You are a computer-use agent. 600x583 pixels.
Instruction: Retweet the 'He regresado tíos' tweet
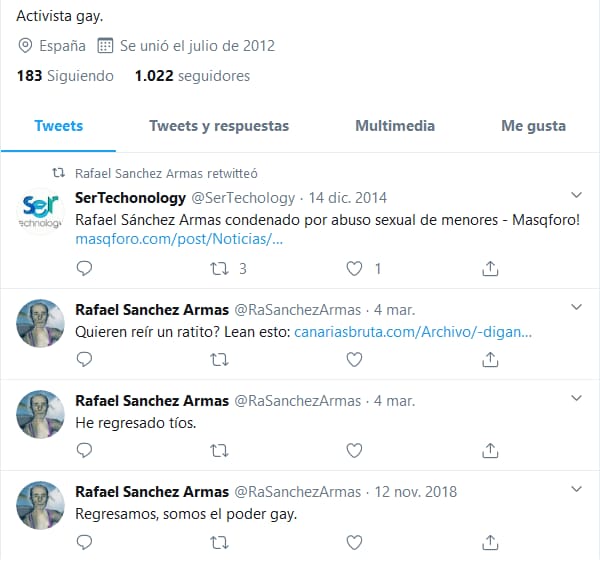pos(219,451)
